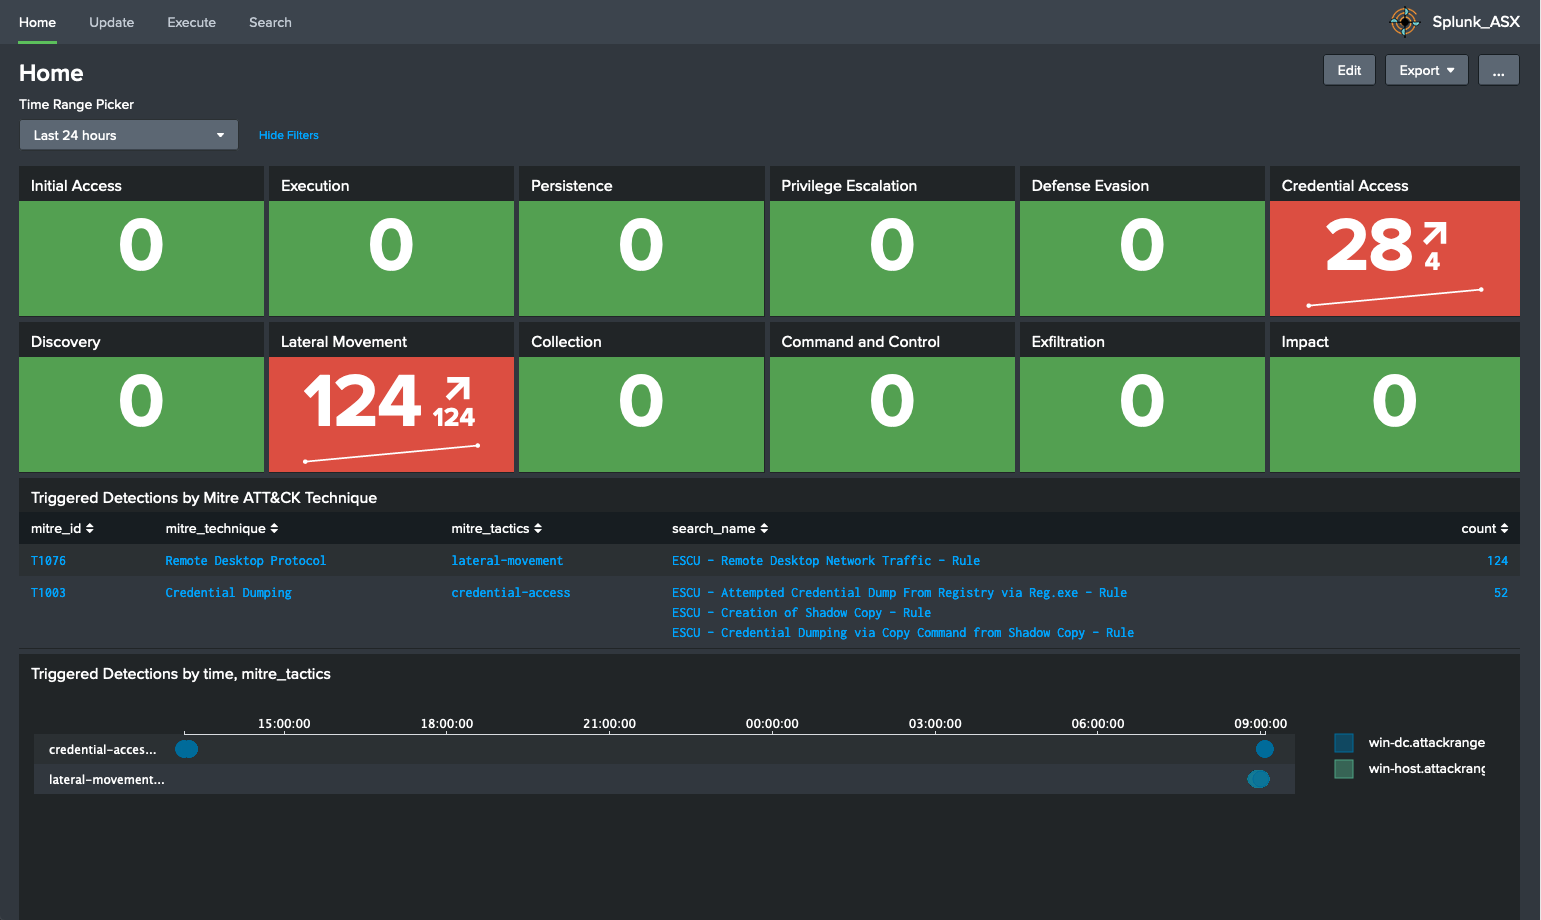This screenshot has height=920, width=1541.
Task: Click lateral-movement dot near 09:00:00
Action: click(x=1259, y=779)
